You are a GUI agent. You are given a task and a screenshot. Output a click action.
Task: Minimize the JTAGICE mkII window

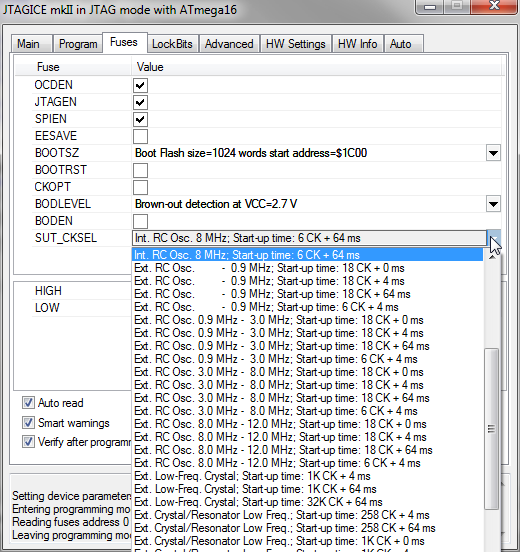click(430, 6)
